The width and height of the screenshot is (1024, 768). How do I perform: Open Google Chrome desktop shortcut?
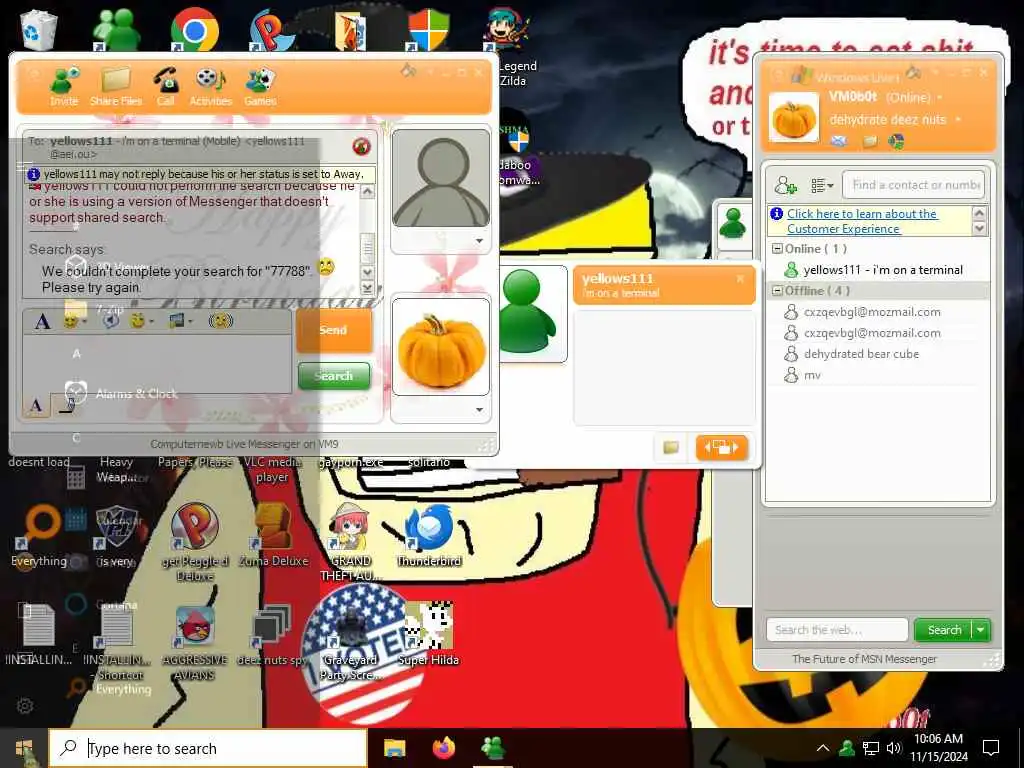[x=194, y=30]
